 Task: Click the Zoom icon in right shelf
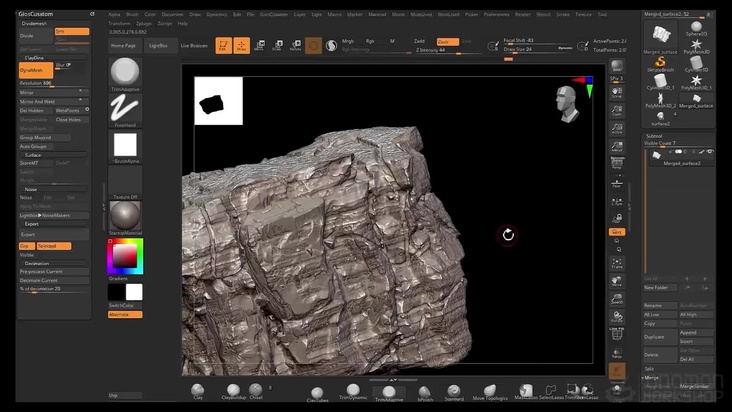point(617,110)
